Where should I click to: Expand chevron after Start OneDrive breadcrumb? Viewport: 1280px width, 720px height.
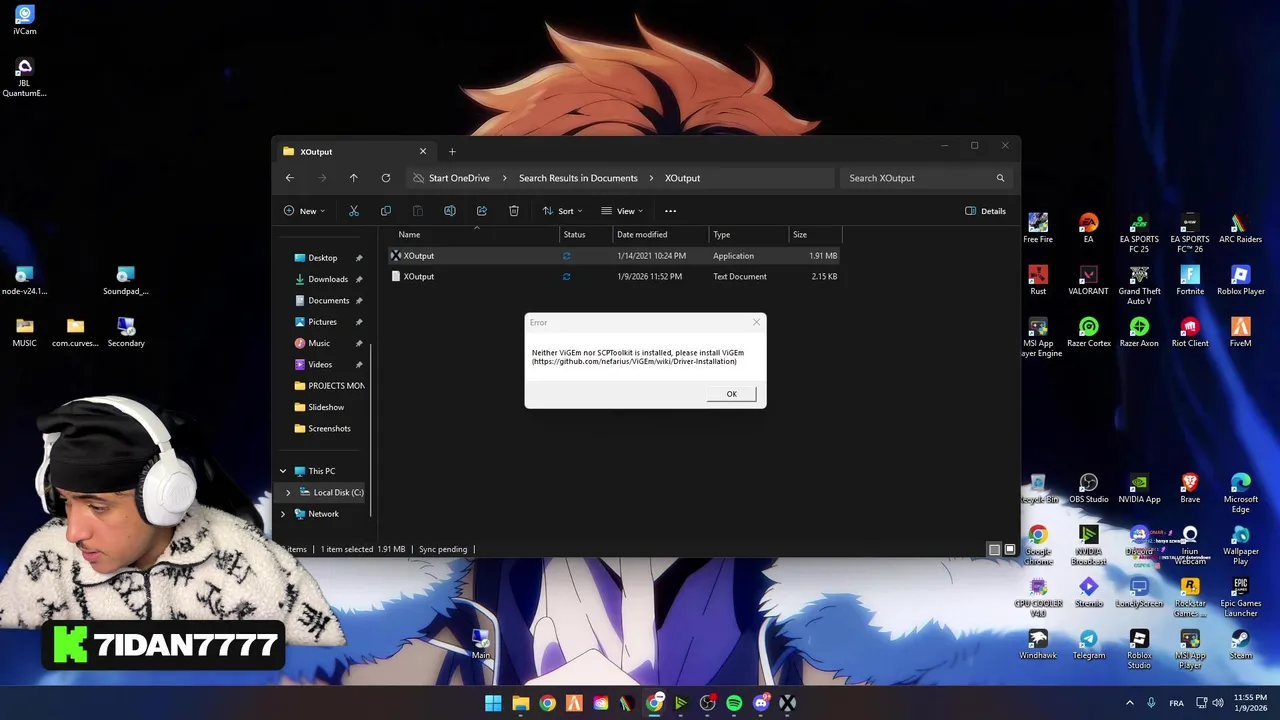point(504,178)
